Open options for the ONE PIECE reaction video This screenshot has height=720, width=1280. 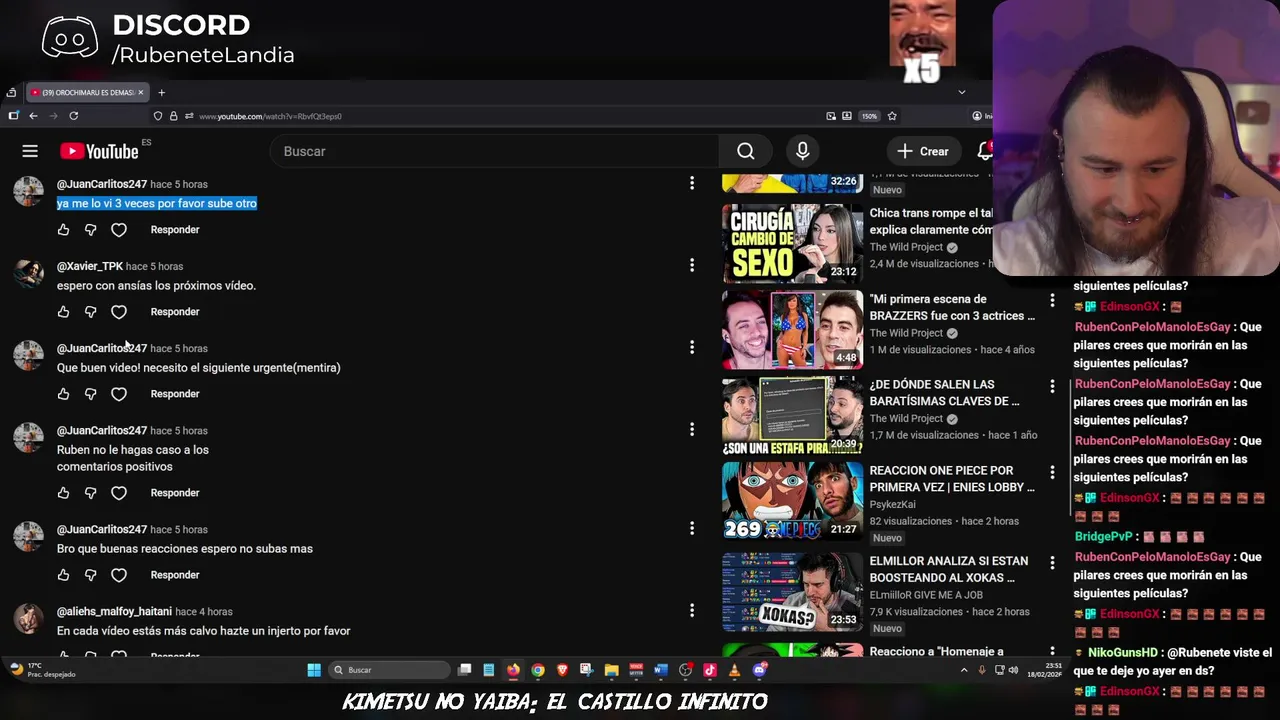tap(1052, 471)
